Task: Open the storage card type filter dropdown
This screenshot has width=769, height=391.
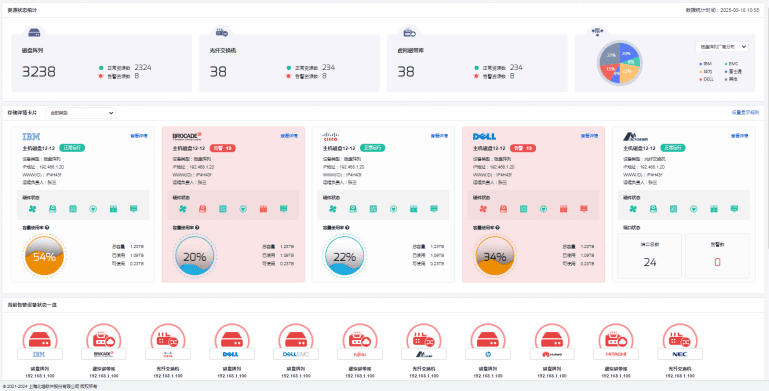Action: point(80,113)
